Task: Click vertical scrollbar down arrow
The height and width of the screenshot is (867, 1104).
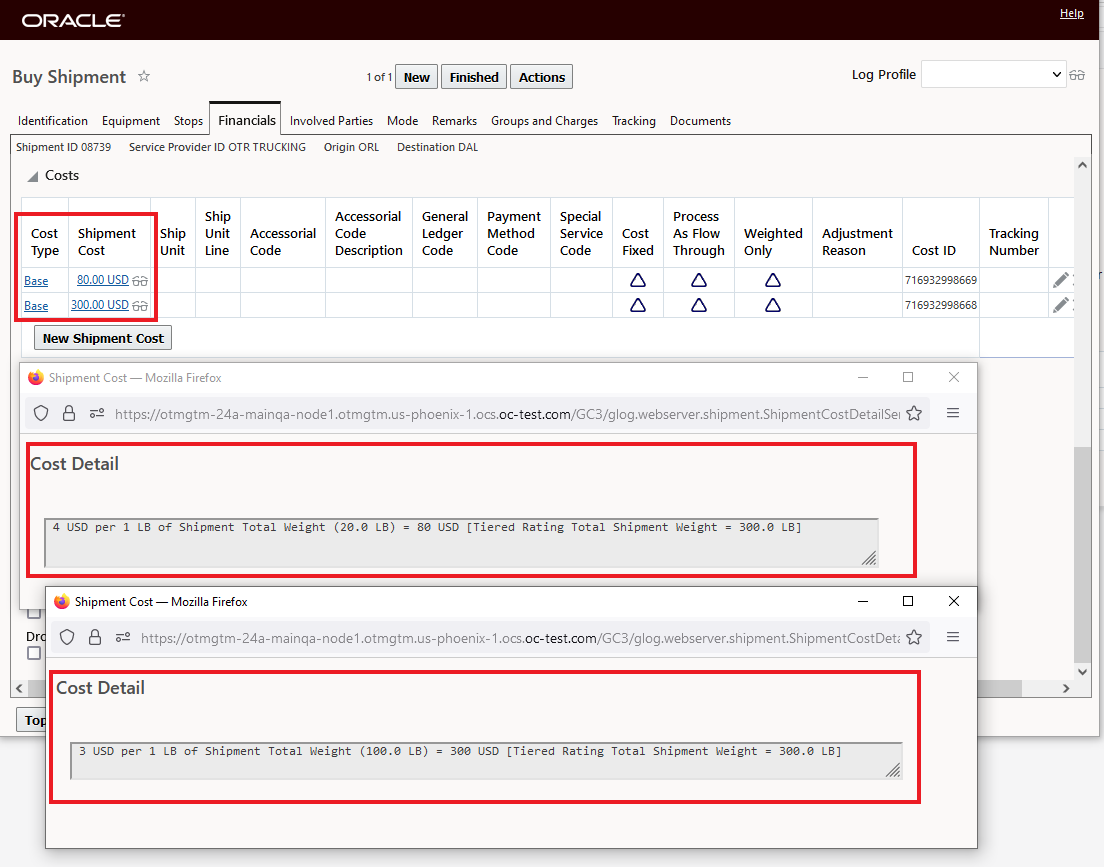Action: coord(1082,672)
